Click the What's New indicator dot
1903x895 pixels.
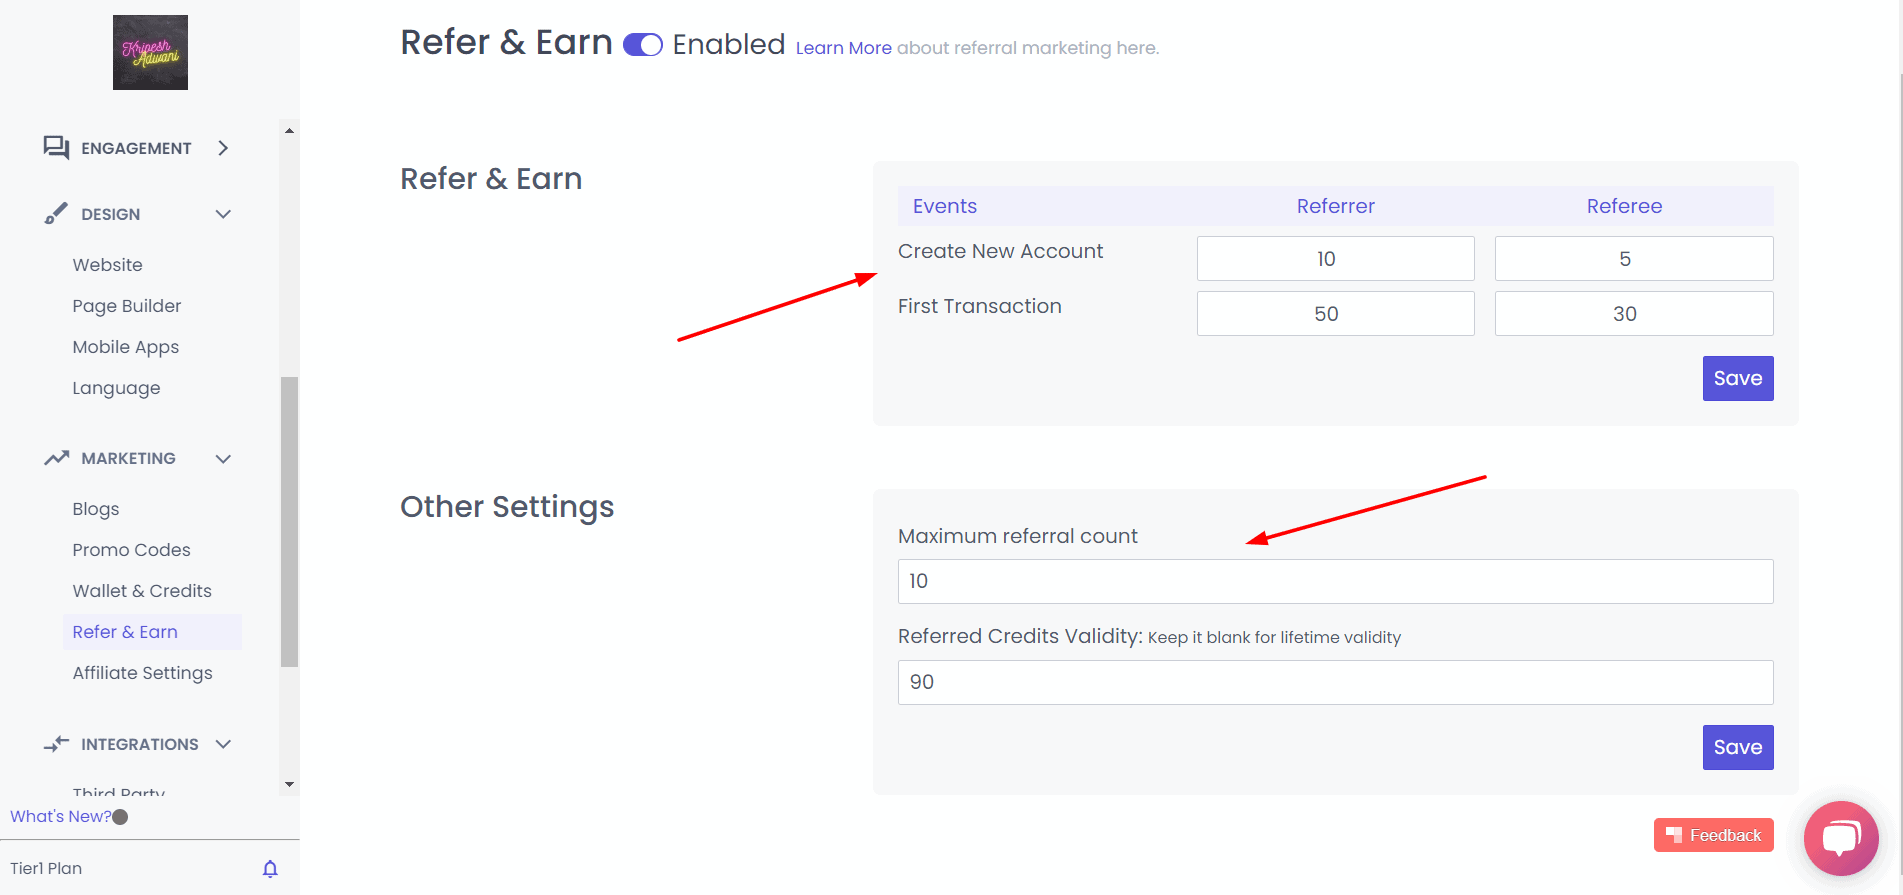121,817
